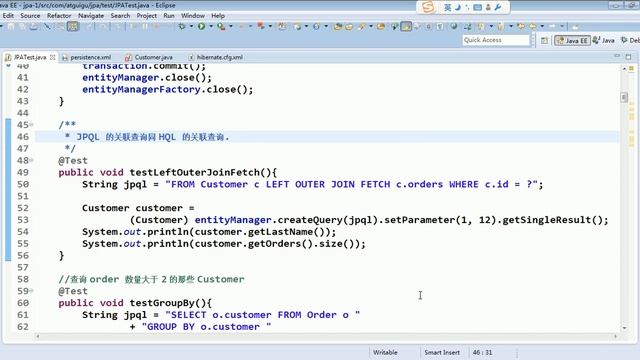Open the Project menu

(x=147, y=16)
